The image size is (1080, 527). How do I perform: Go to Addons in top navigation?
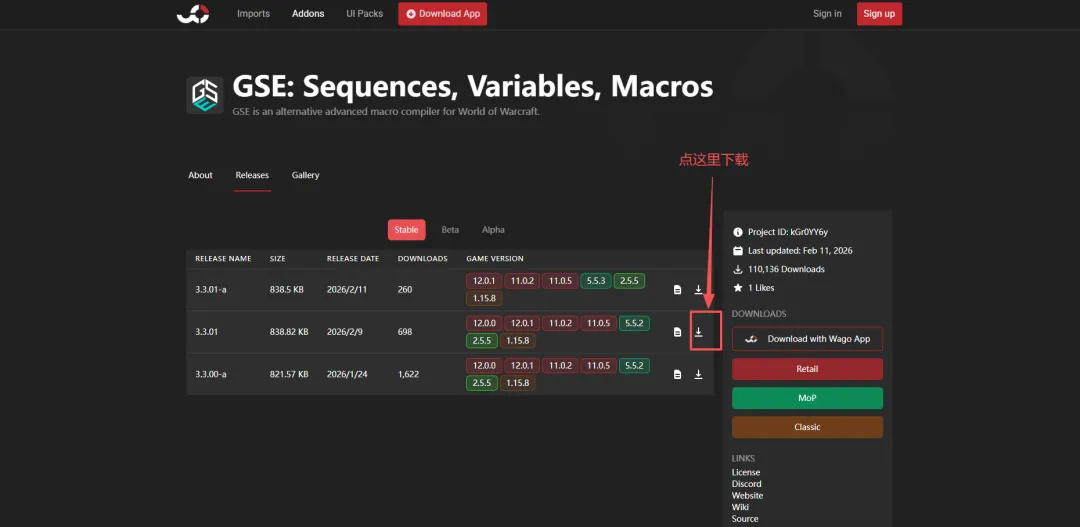click(x=308, y=14)
